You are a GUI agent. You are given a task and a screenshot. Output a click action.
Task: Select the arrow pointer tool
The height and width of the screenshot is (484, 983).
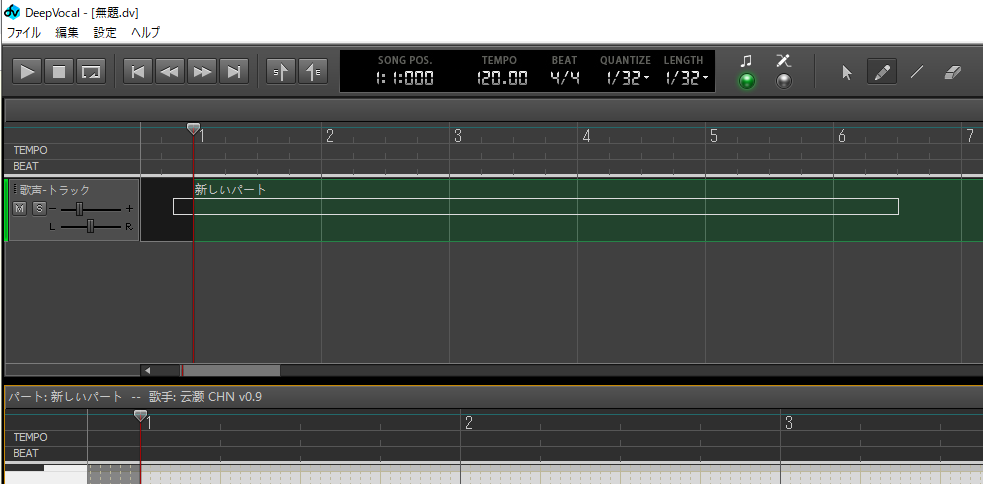tap(846, 72)
